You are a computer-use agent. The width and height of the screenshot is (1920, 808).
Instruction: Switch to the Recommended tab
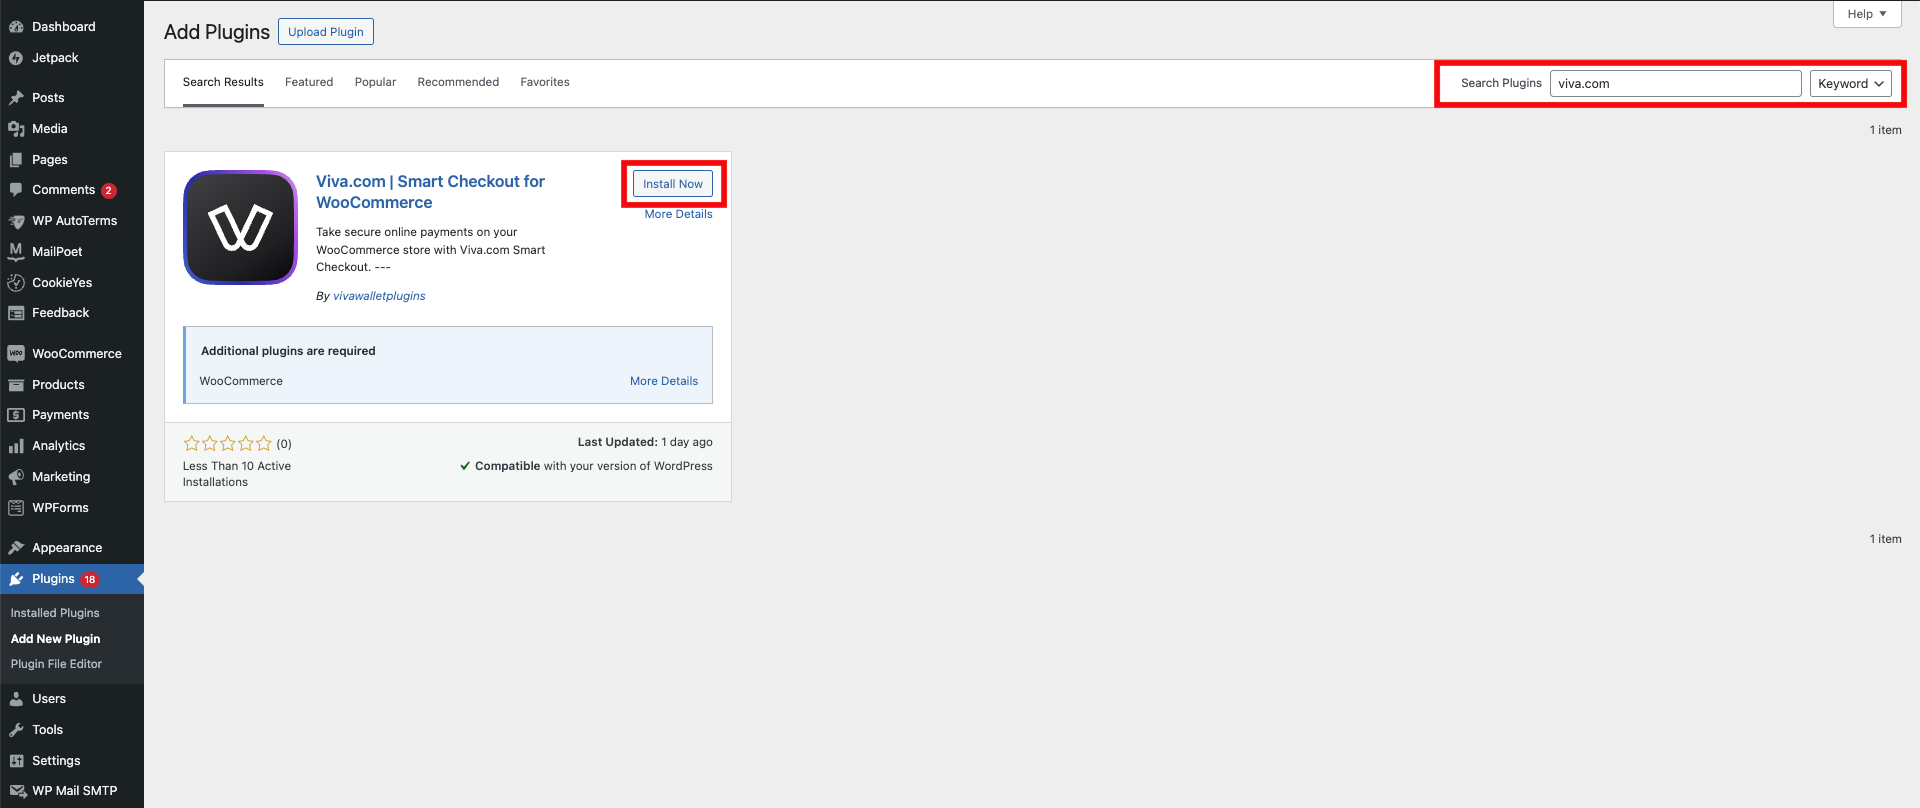tap(458, 82)
